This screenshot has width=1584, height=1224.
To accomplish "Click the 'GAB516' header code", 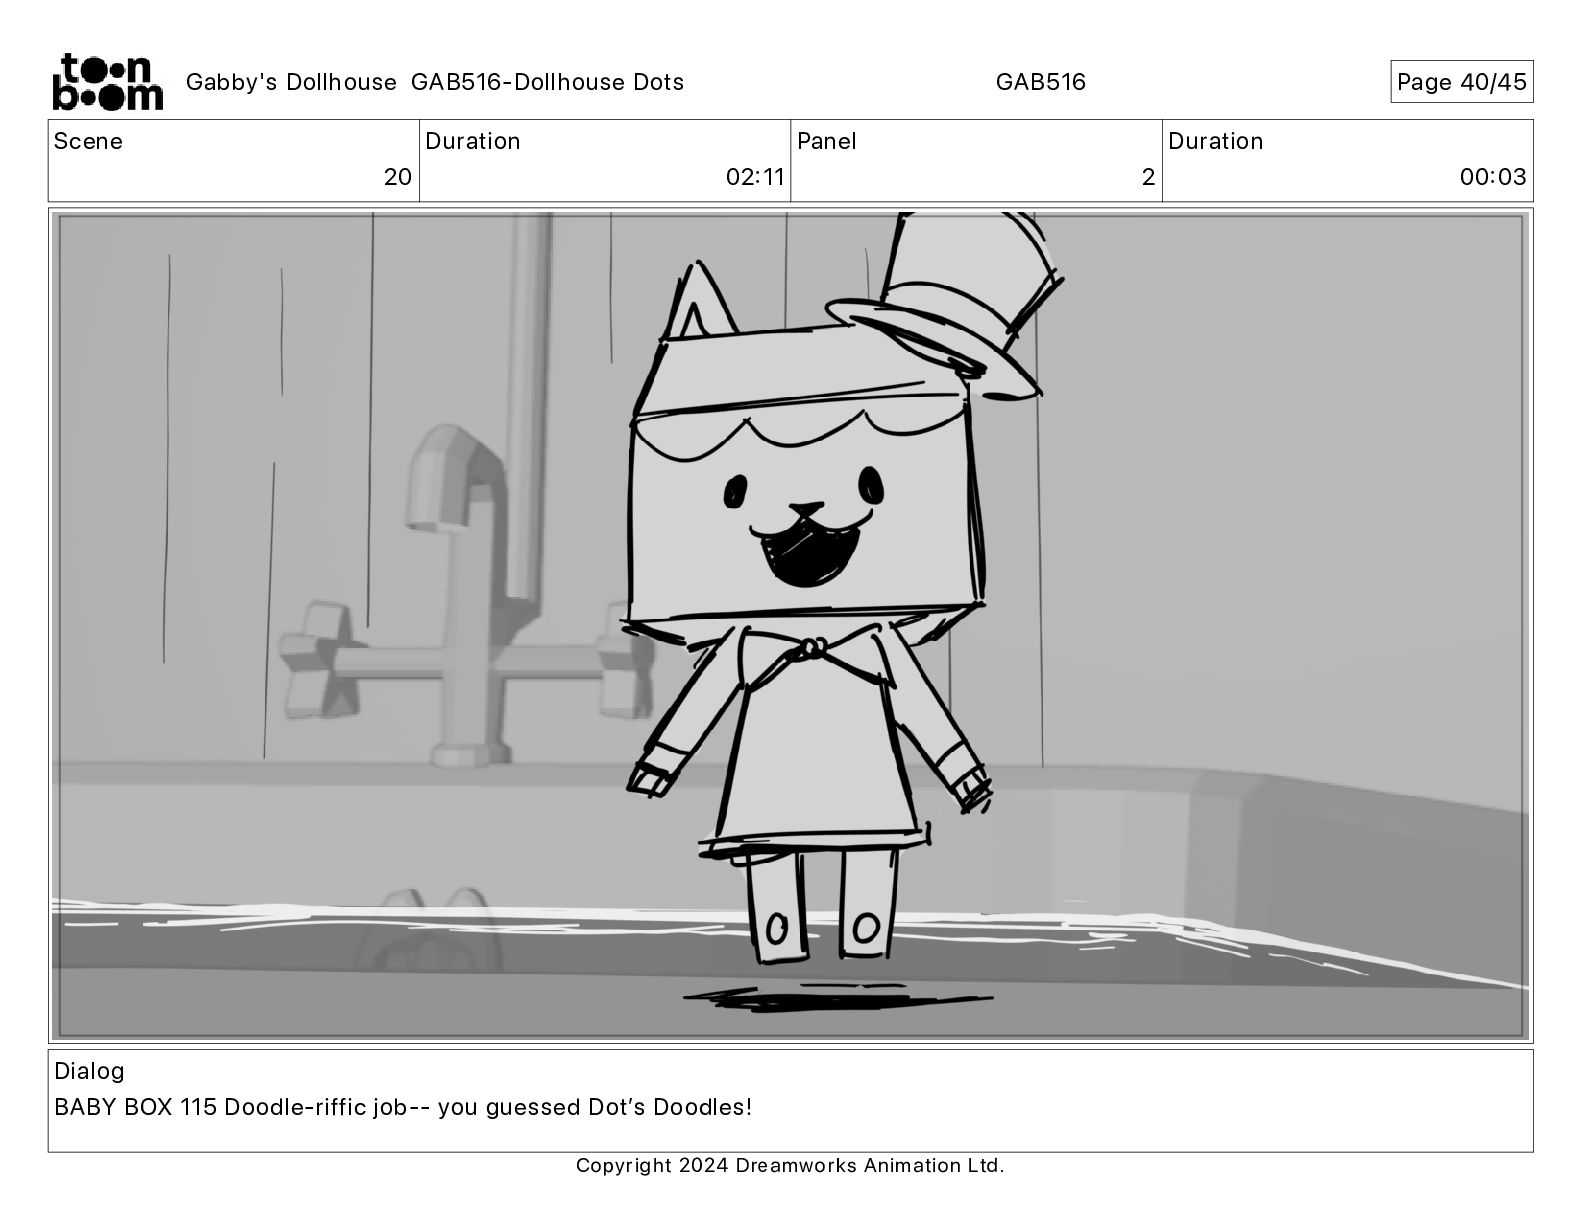I will click(1040, 82).
